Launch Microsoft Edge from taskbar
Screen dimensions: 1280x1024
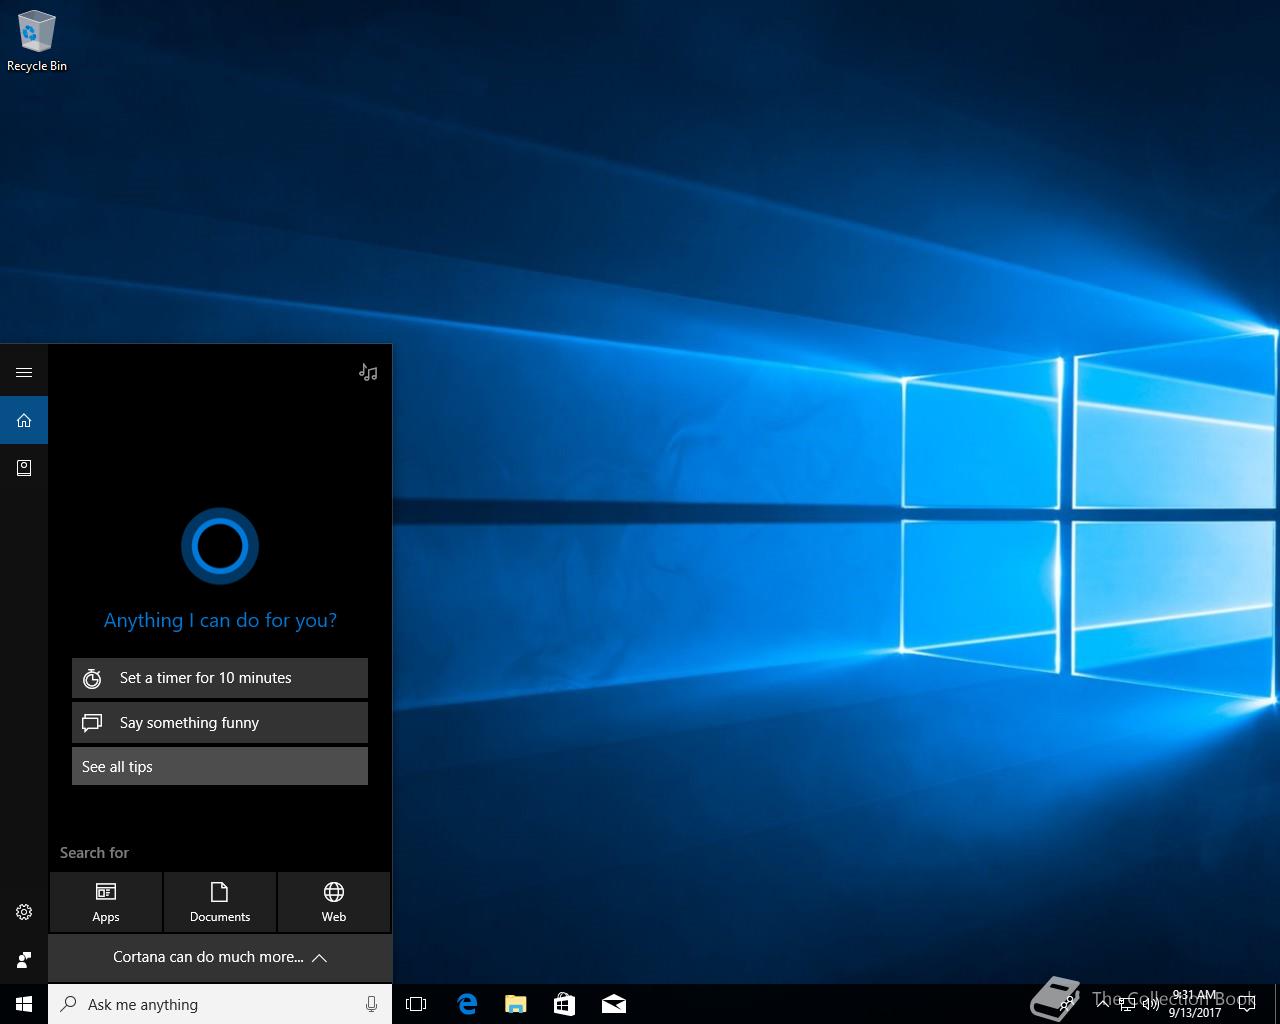[467, 1004]
